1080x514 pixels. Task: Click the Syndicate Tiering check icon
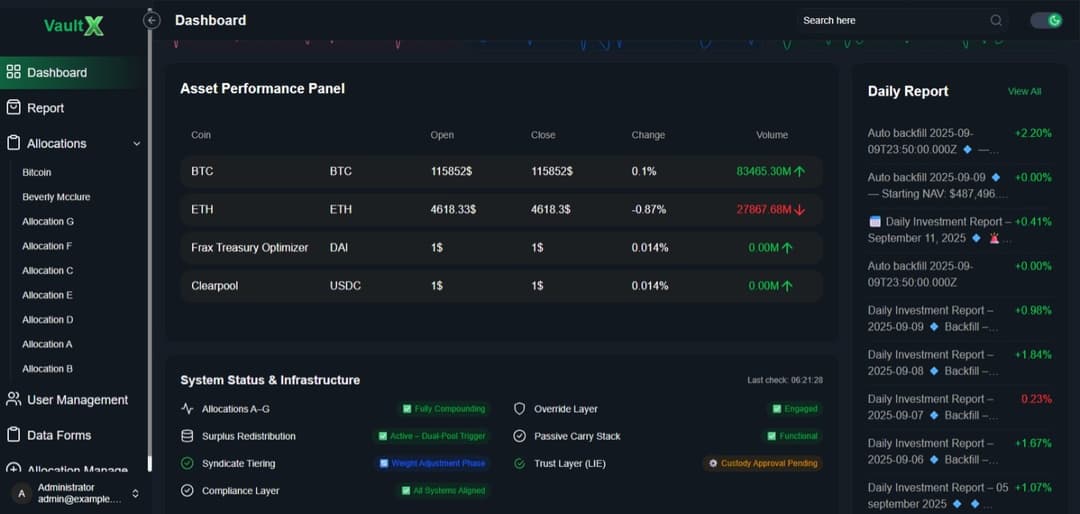(187, 464)
